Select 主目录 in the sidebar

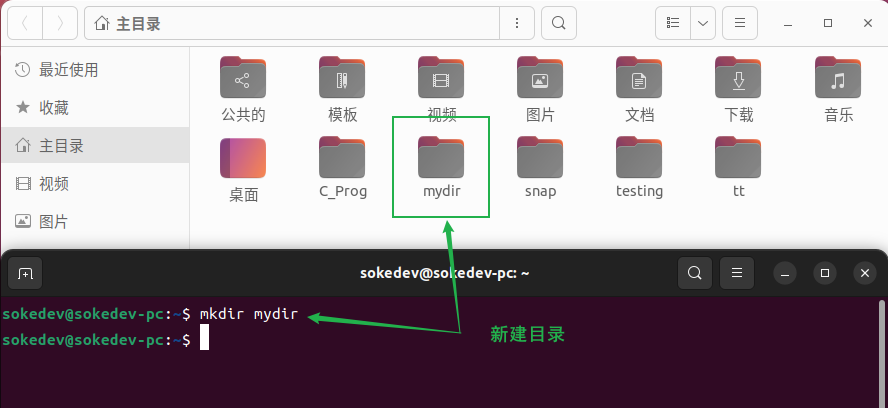[x=95, y=146]
